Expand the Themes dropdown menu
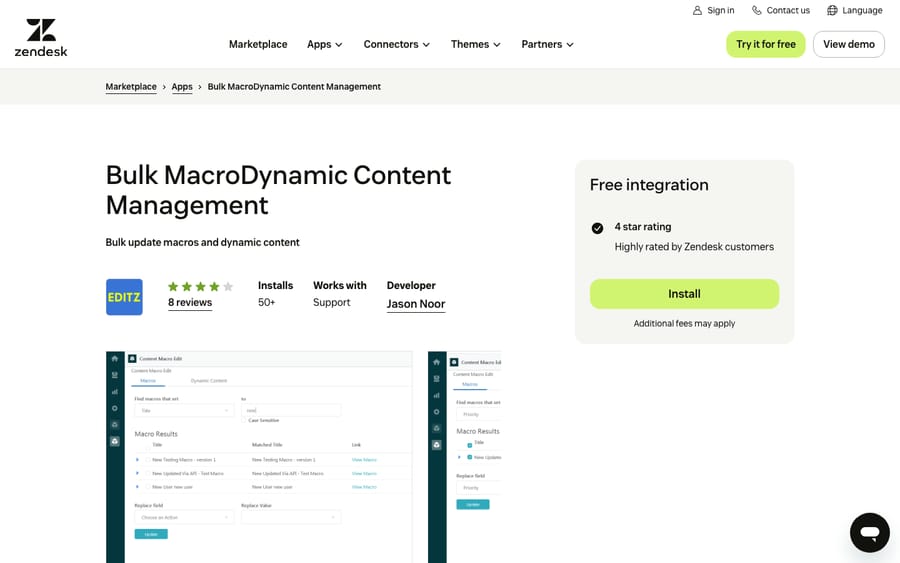900x563 pixels. (x=475, y=44)
